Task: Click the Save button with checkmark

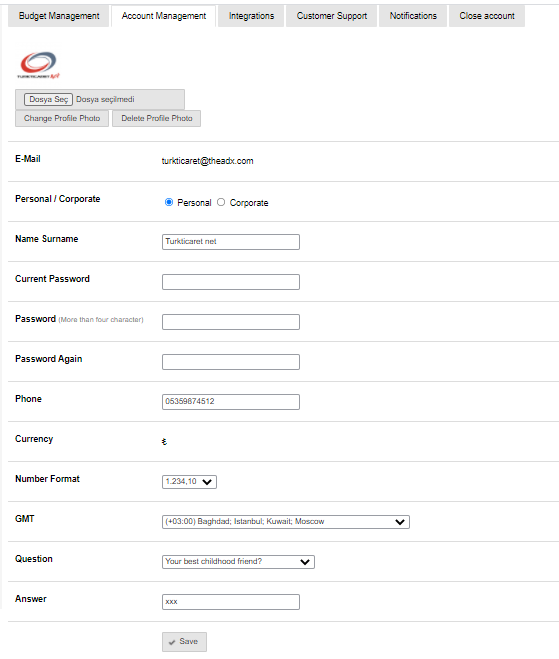Action: [184, 642]
